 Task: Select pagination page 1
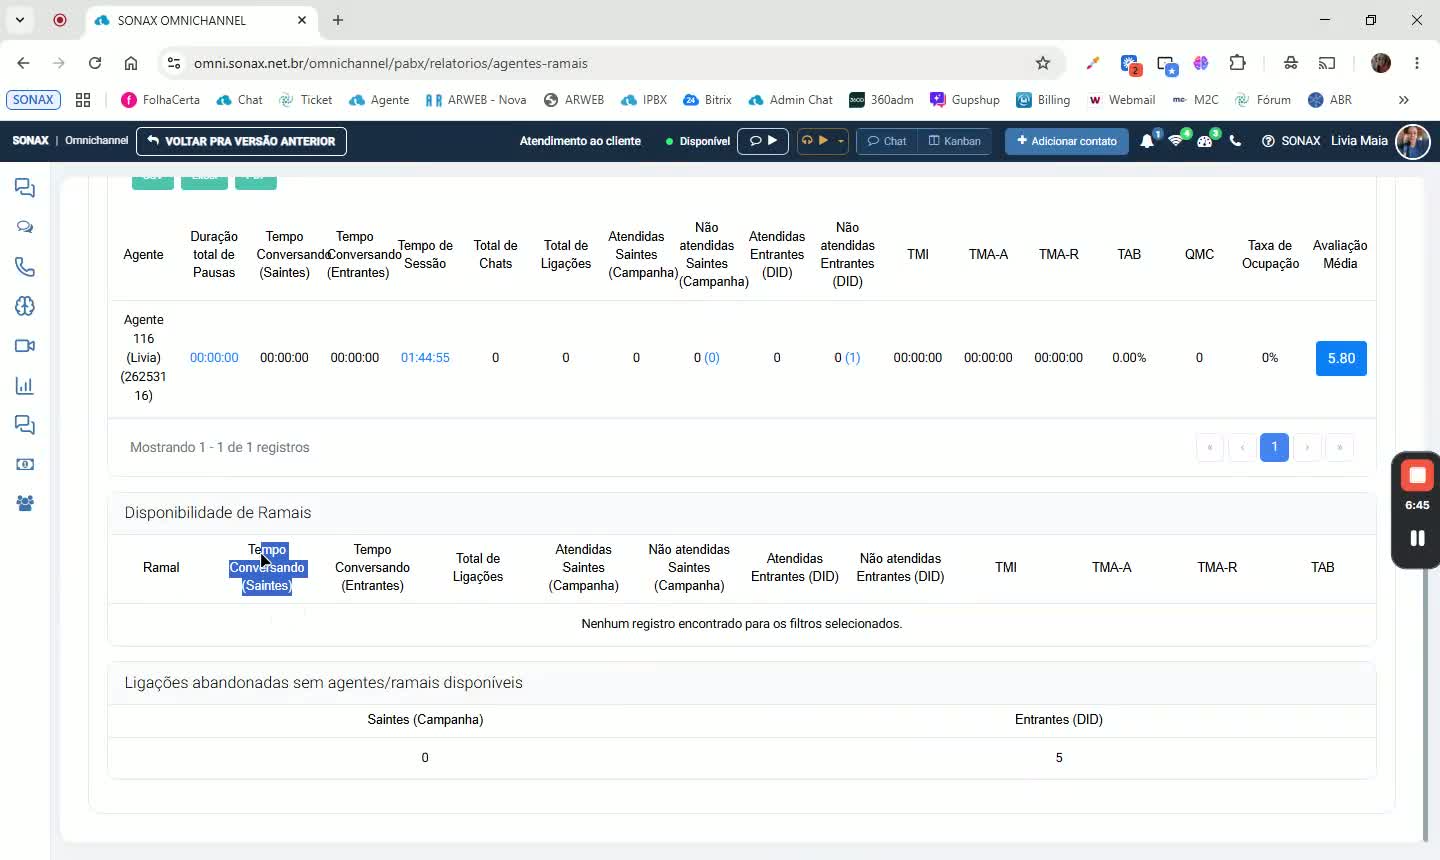tap(1274, 447)
